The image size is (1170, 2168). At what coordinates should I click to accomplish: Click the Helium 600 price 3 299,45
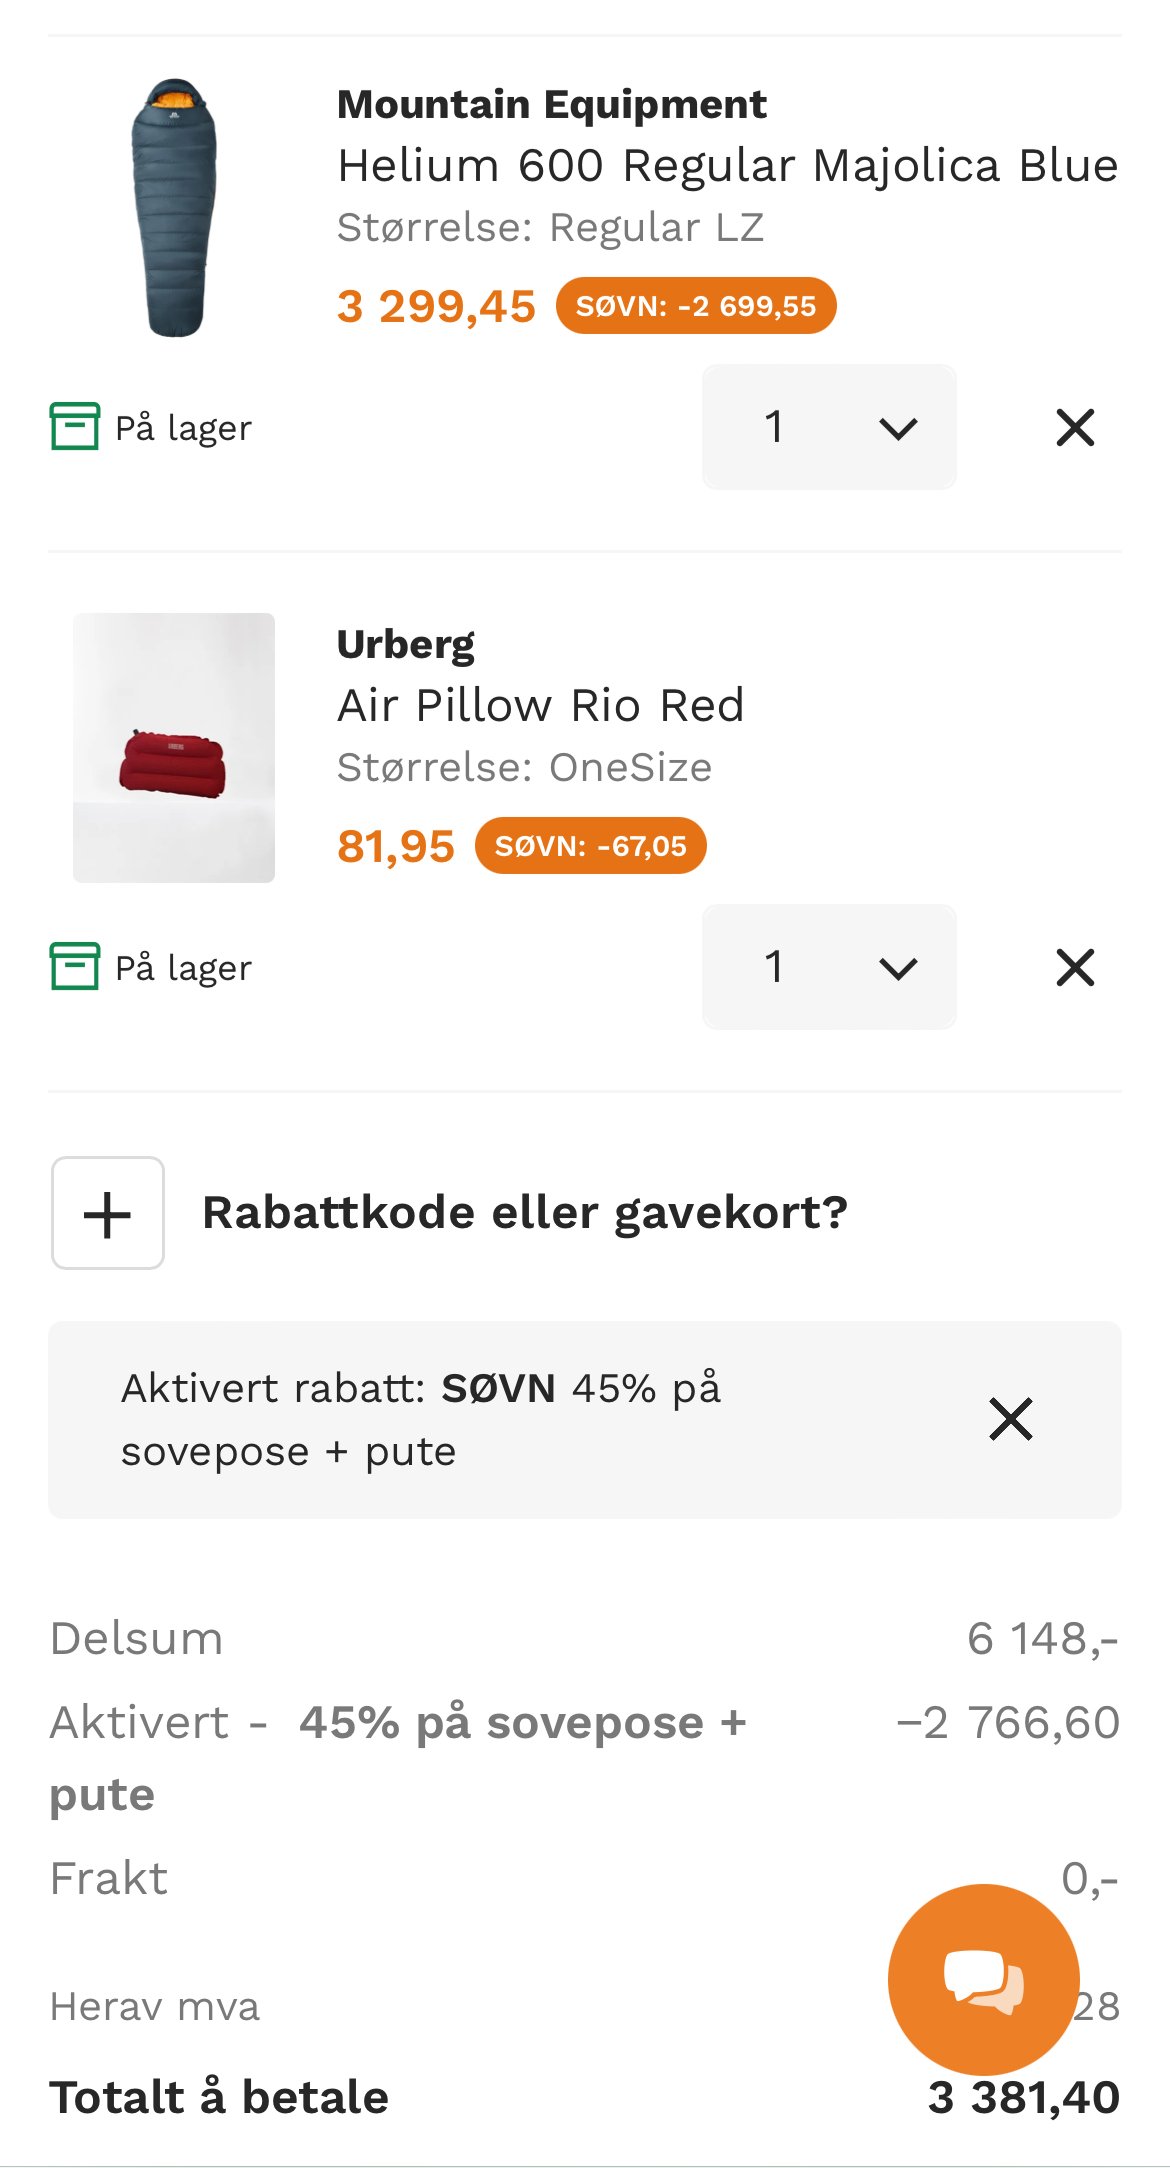[436, 306]
